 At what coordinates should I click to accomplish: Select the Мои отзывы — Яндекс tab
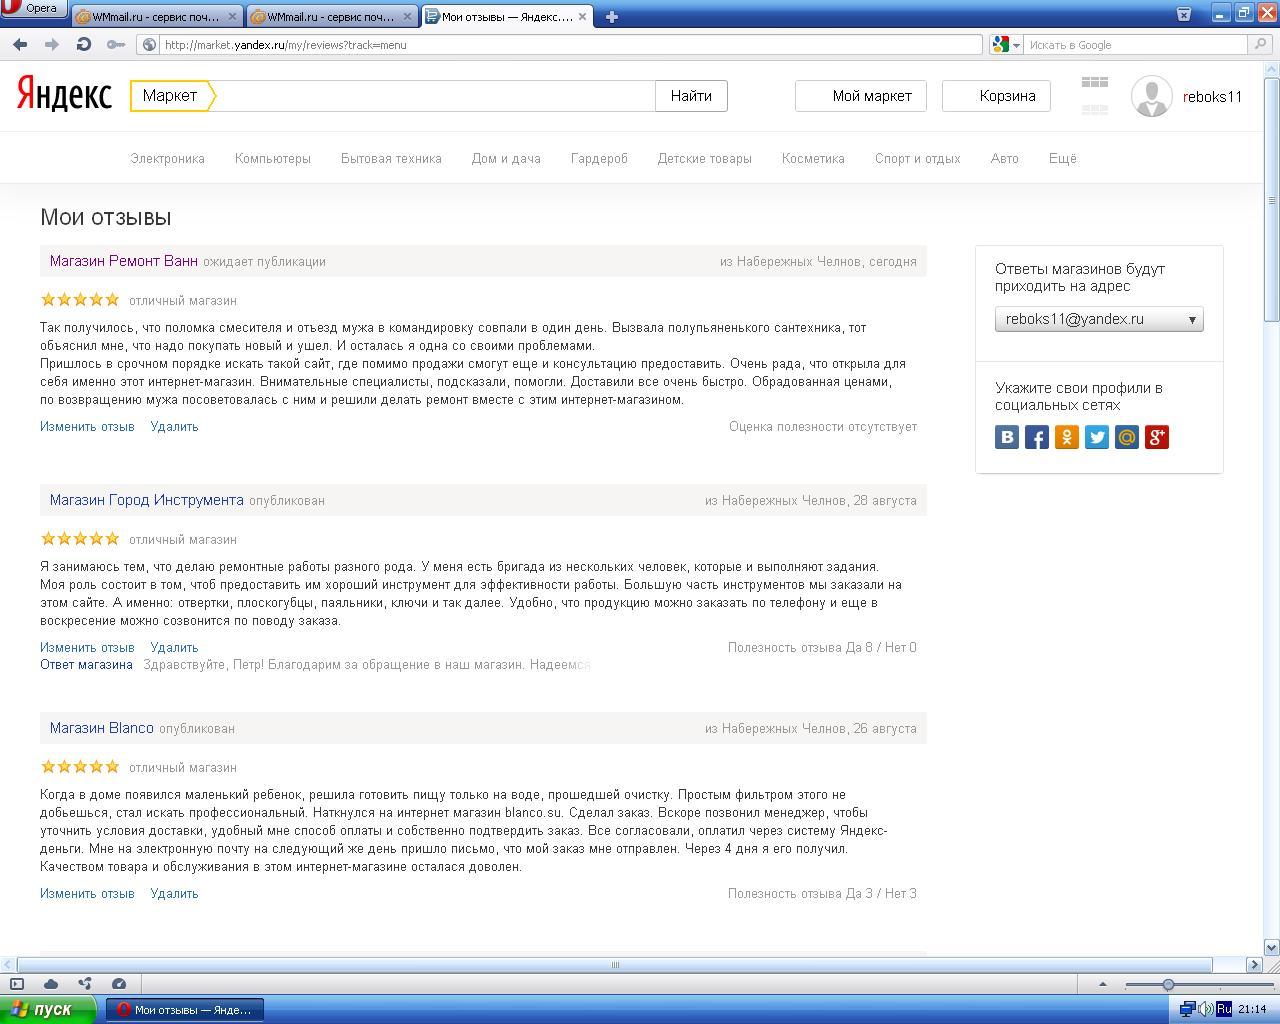(507, 17)
